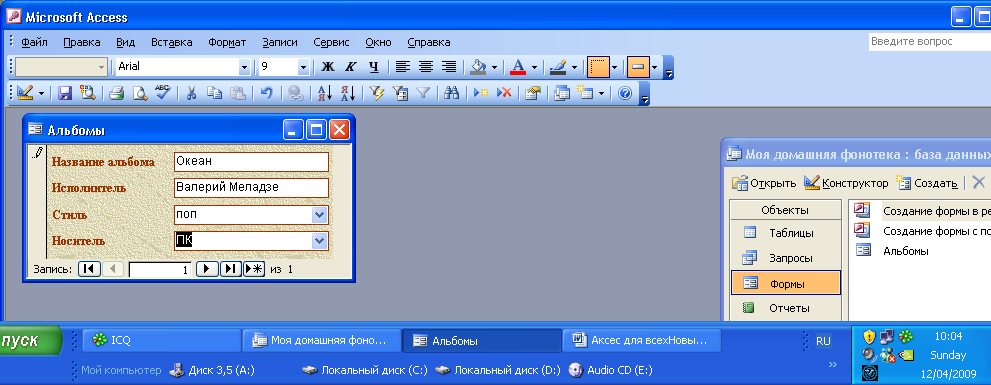Screen dimensions: 991x385
Task: Click Конструктор in database window
Action: [846, 183]
